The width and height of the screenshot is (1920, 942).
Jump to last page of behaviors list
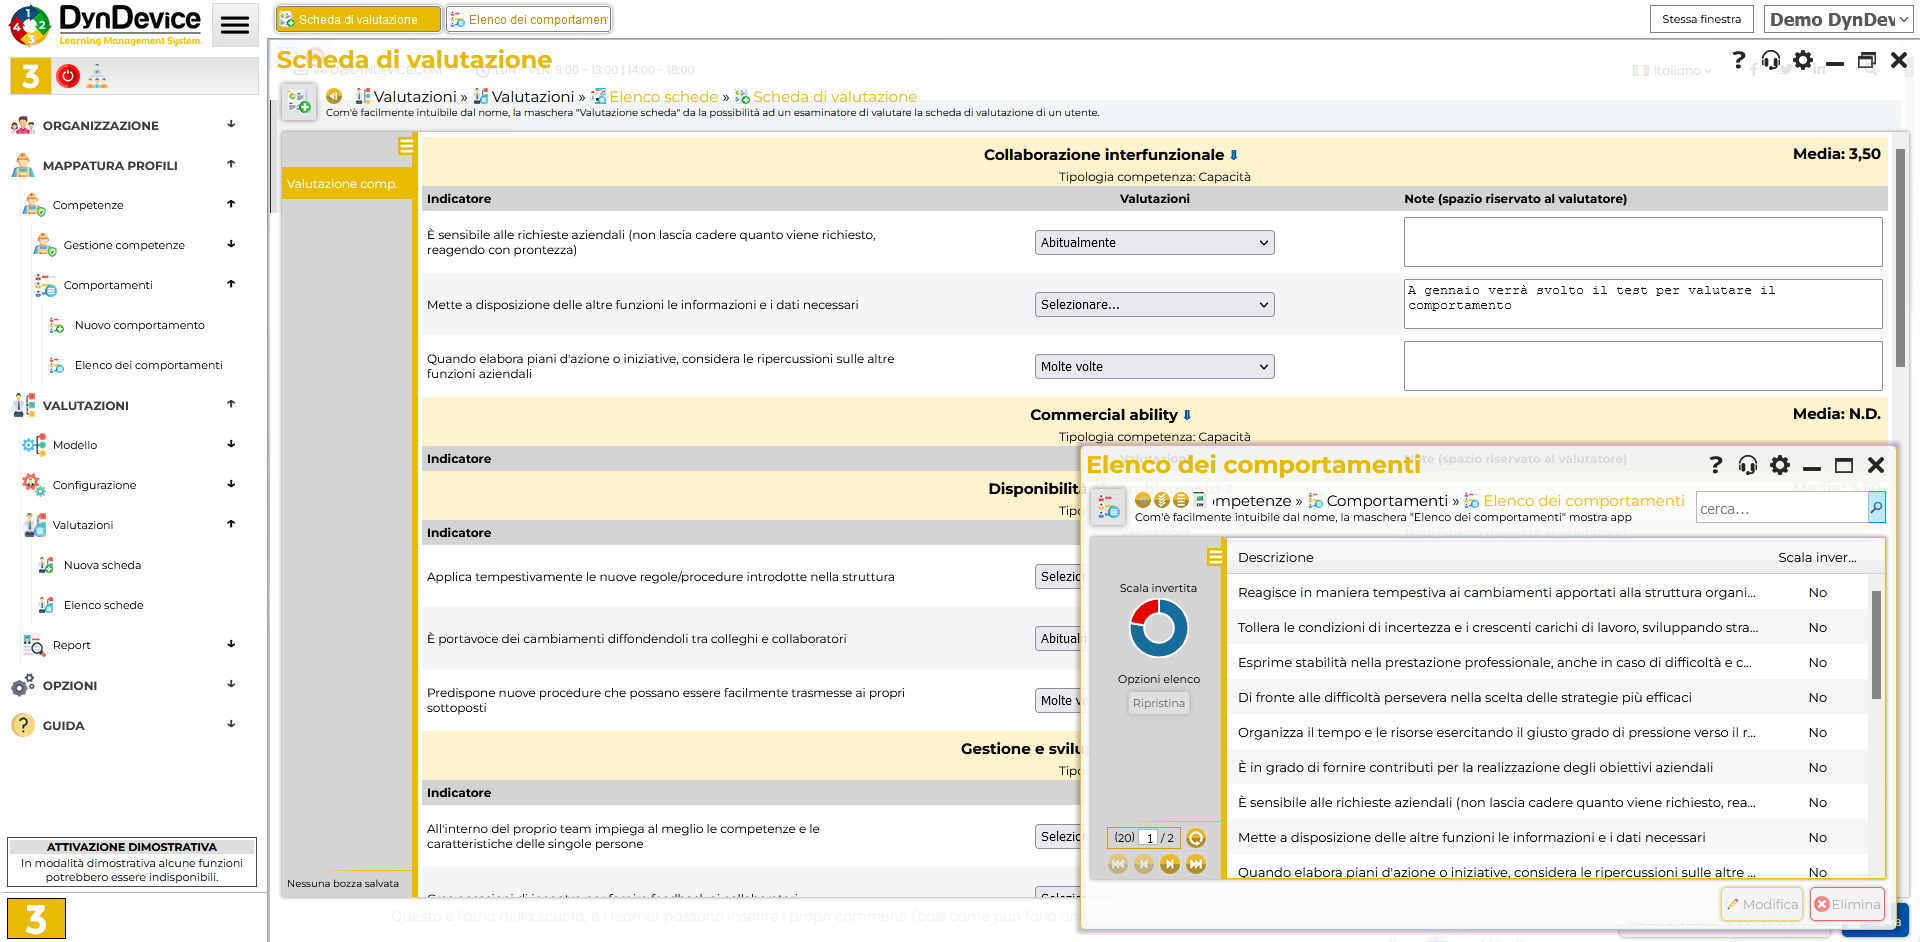1196,864
